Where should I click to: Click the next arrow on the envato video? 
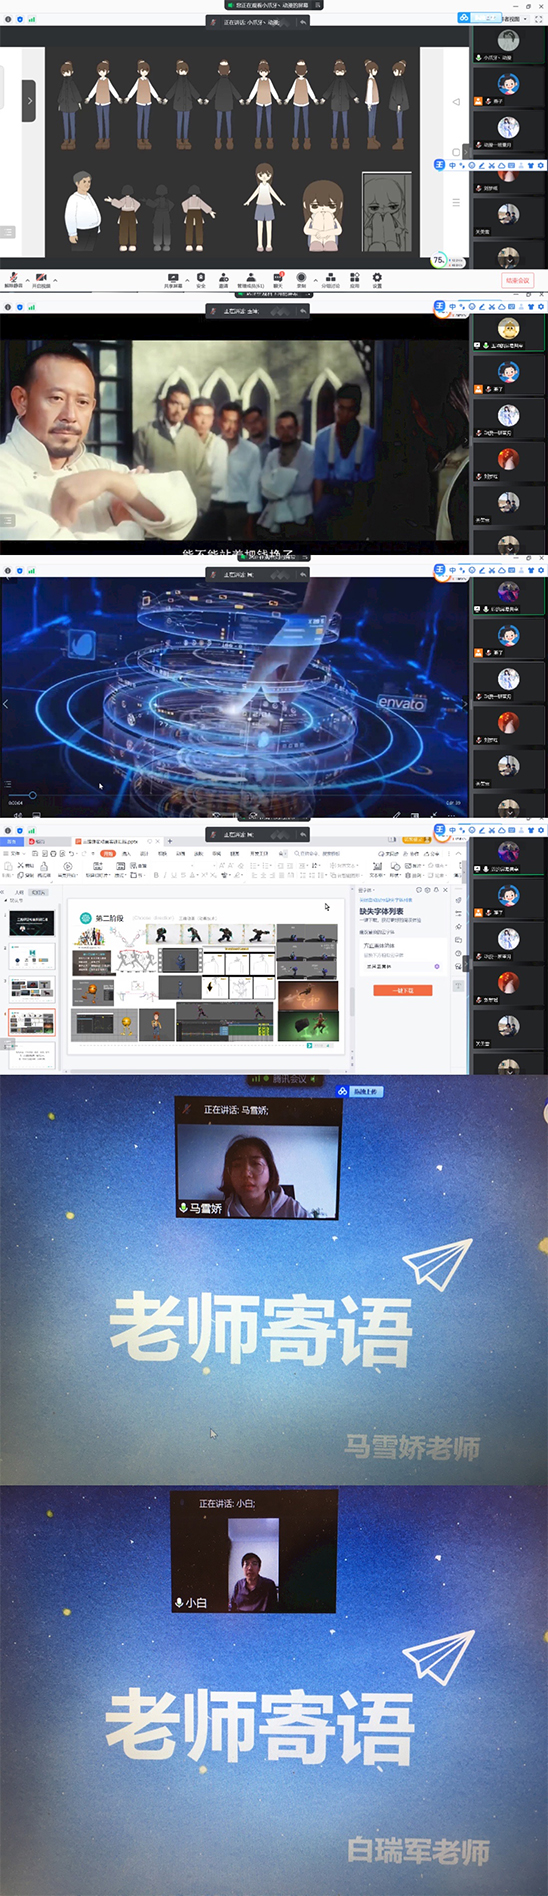click(x=464, y=704)
